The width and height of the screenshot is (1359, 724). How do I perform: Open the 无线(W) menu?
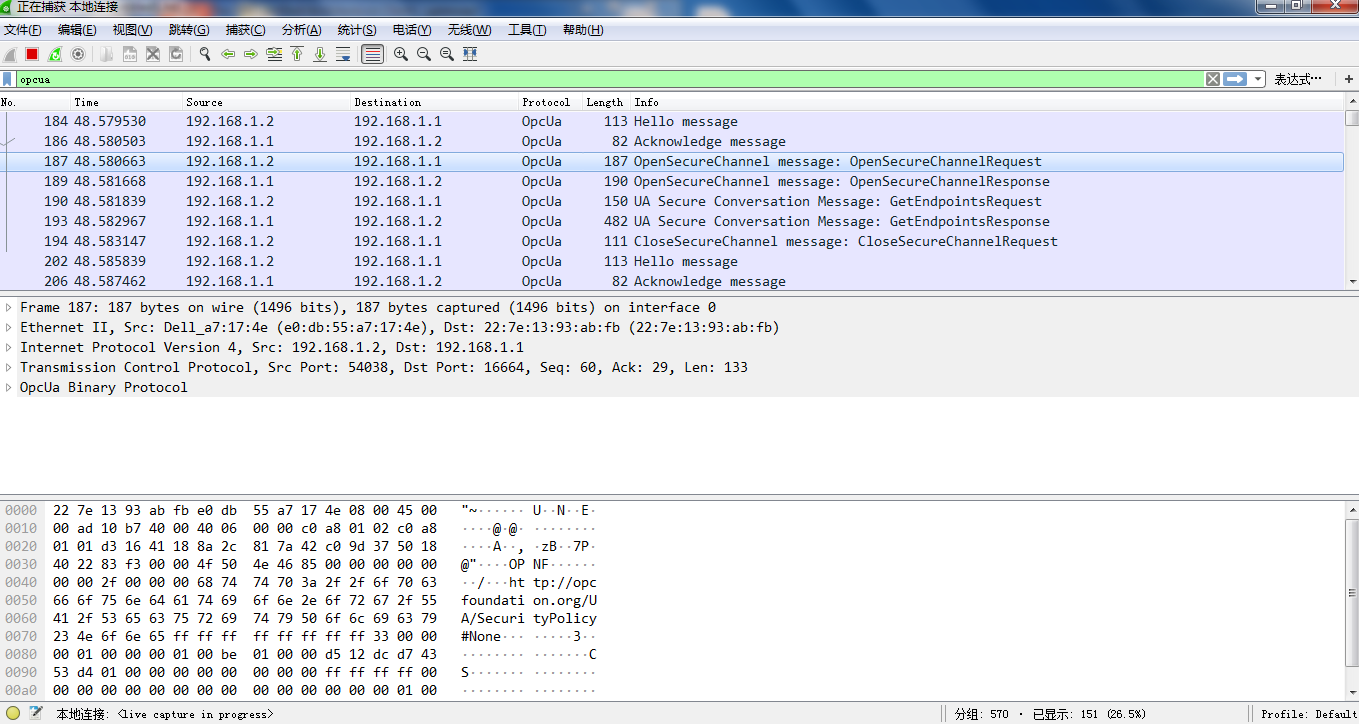(469, 30)
